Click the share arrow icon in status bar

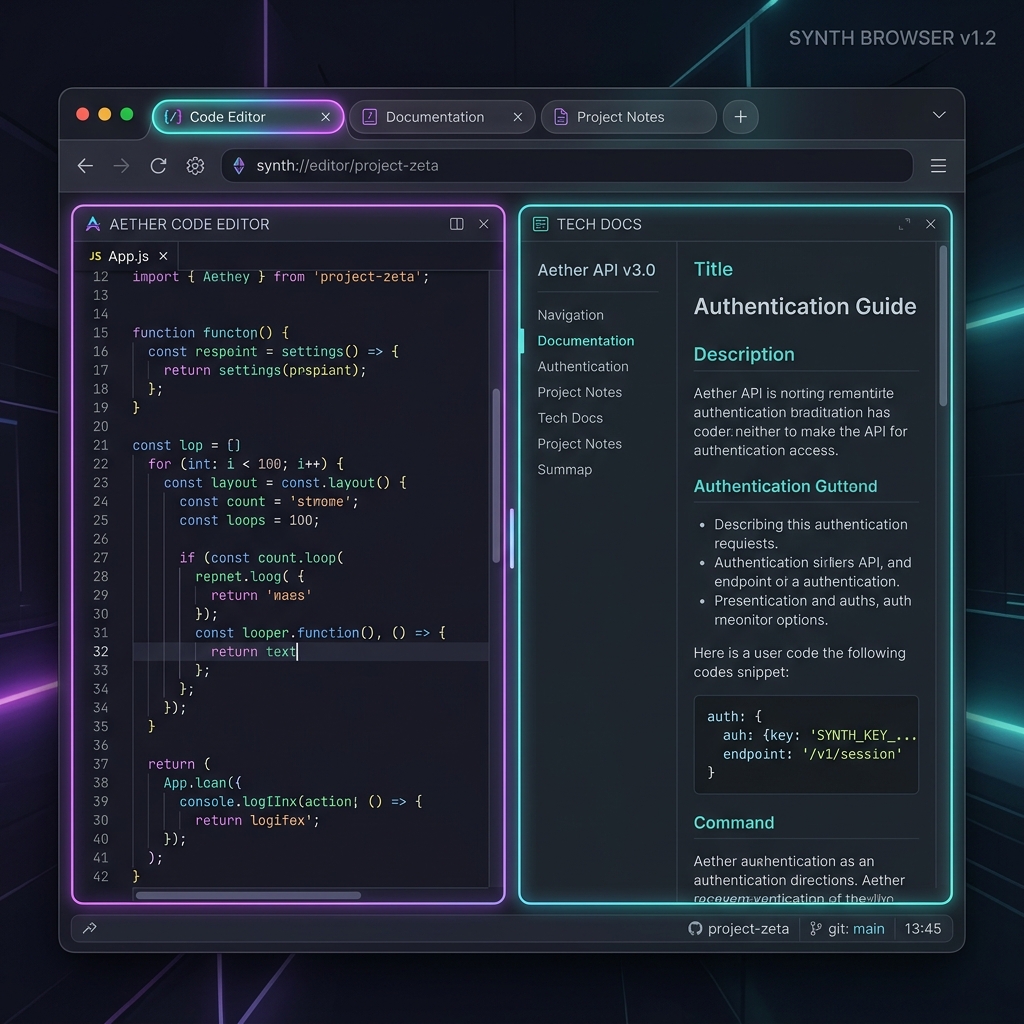(89, 928)
